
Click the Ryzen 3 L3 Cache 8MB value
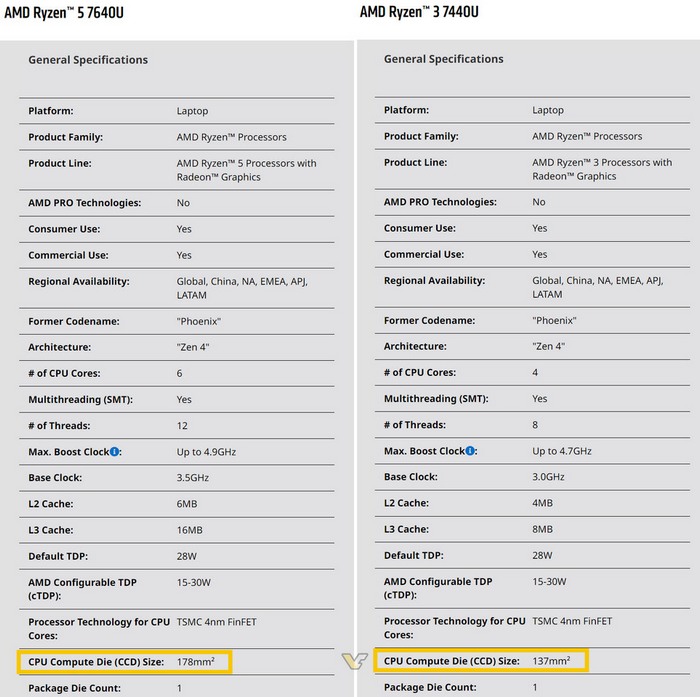[546, 530]
